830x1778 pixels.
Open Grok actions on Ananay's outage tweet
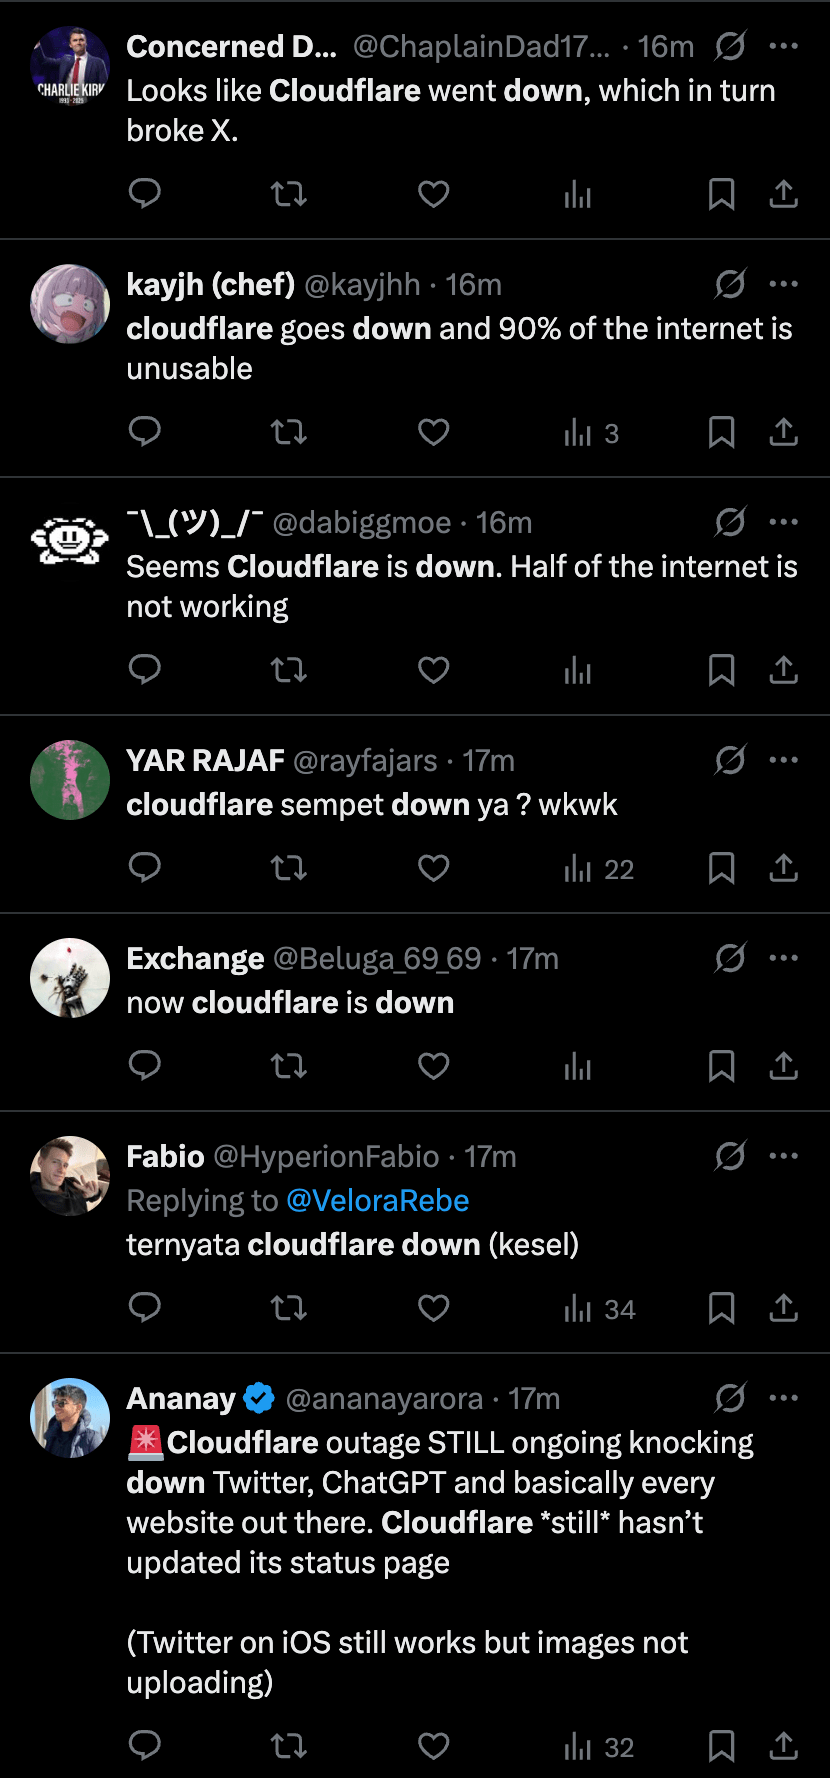(x=731, y=1398)
